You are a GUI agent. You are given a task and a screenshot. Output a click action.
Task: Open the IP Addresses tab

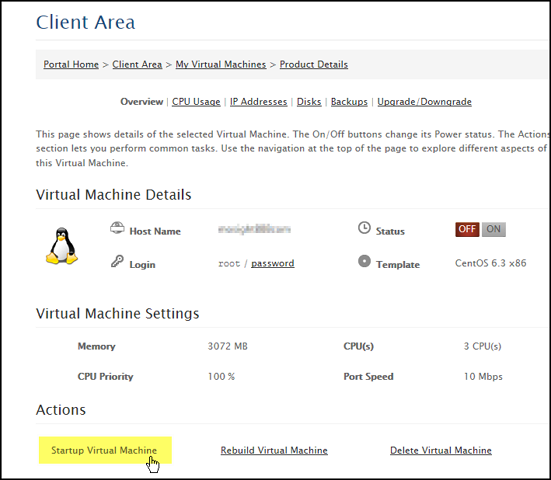point(259,102)
